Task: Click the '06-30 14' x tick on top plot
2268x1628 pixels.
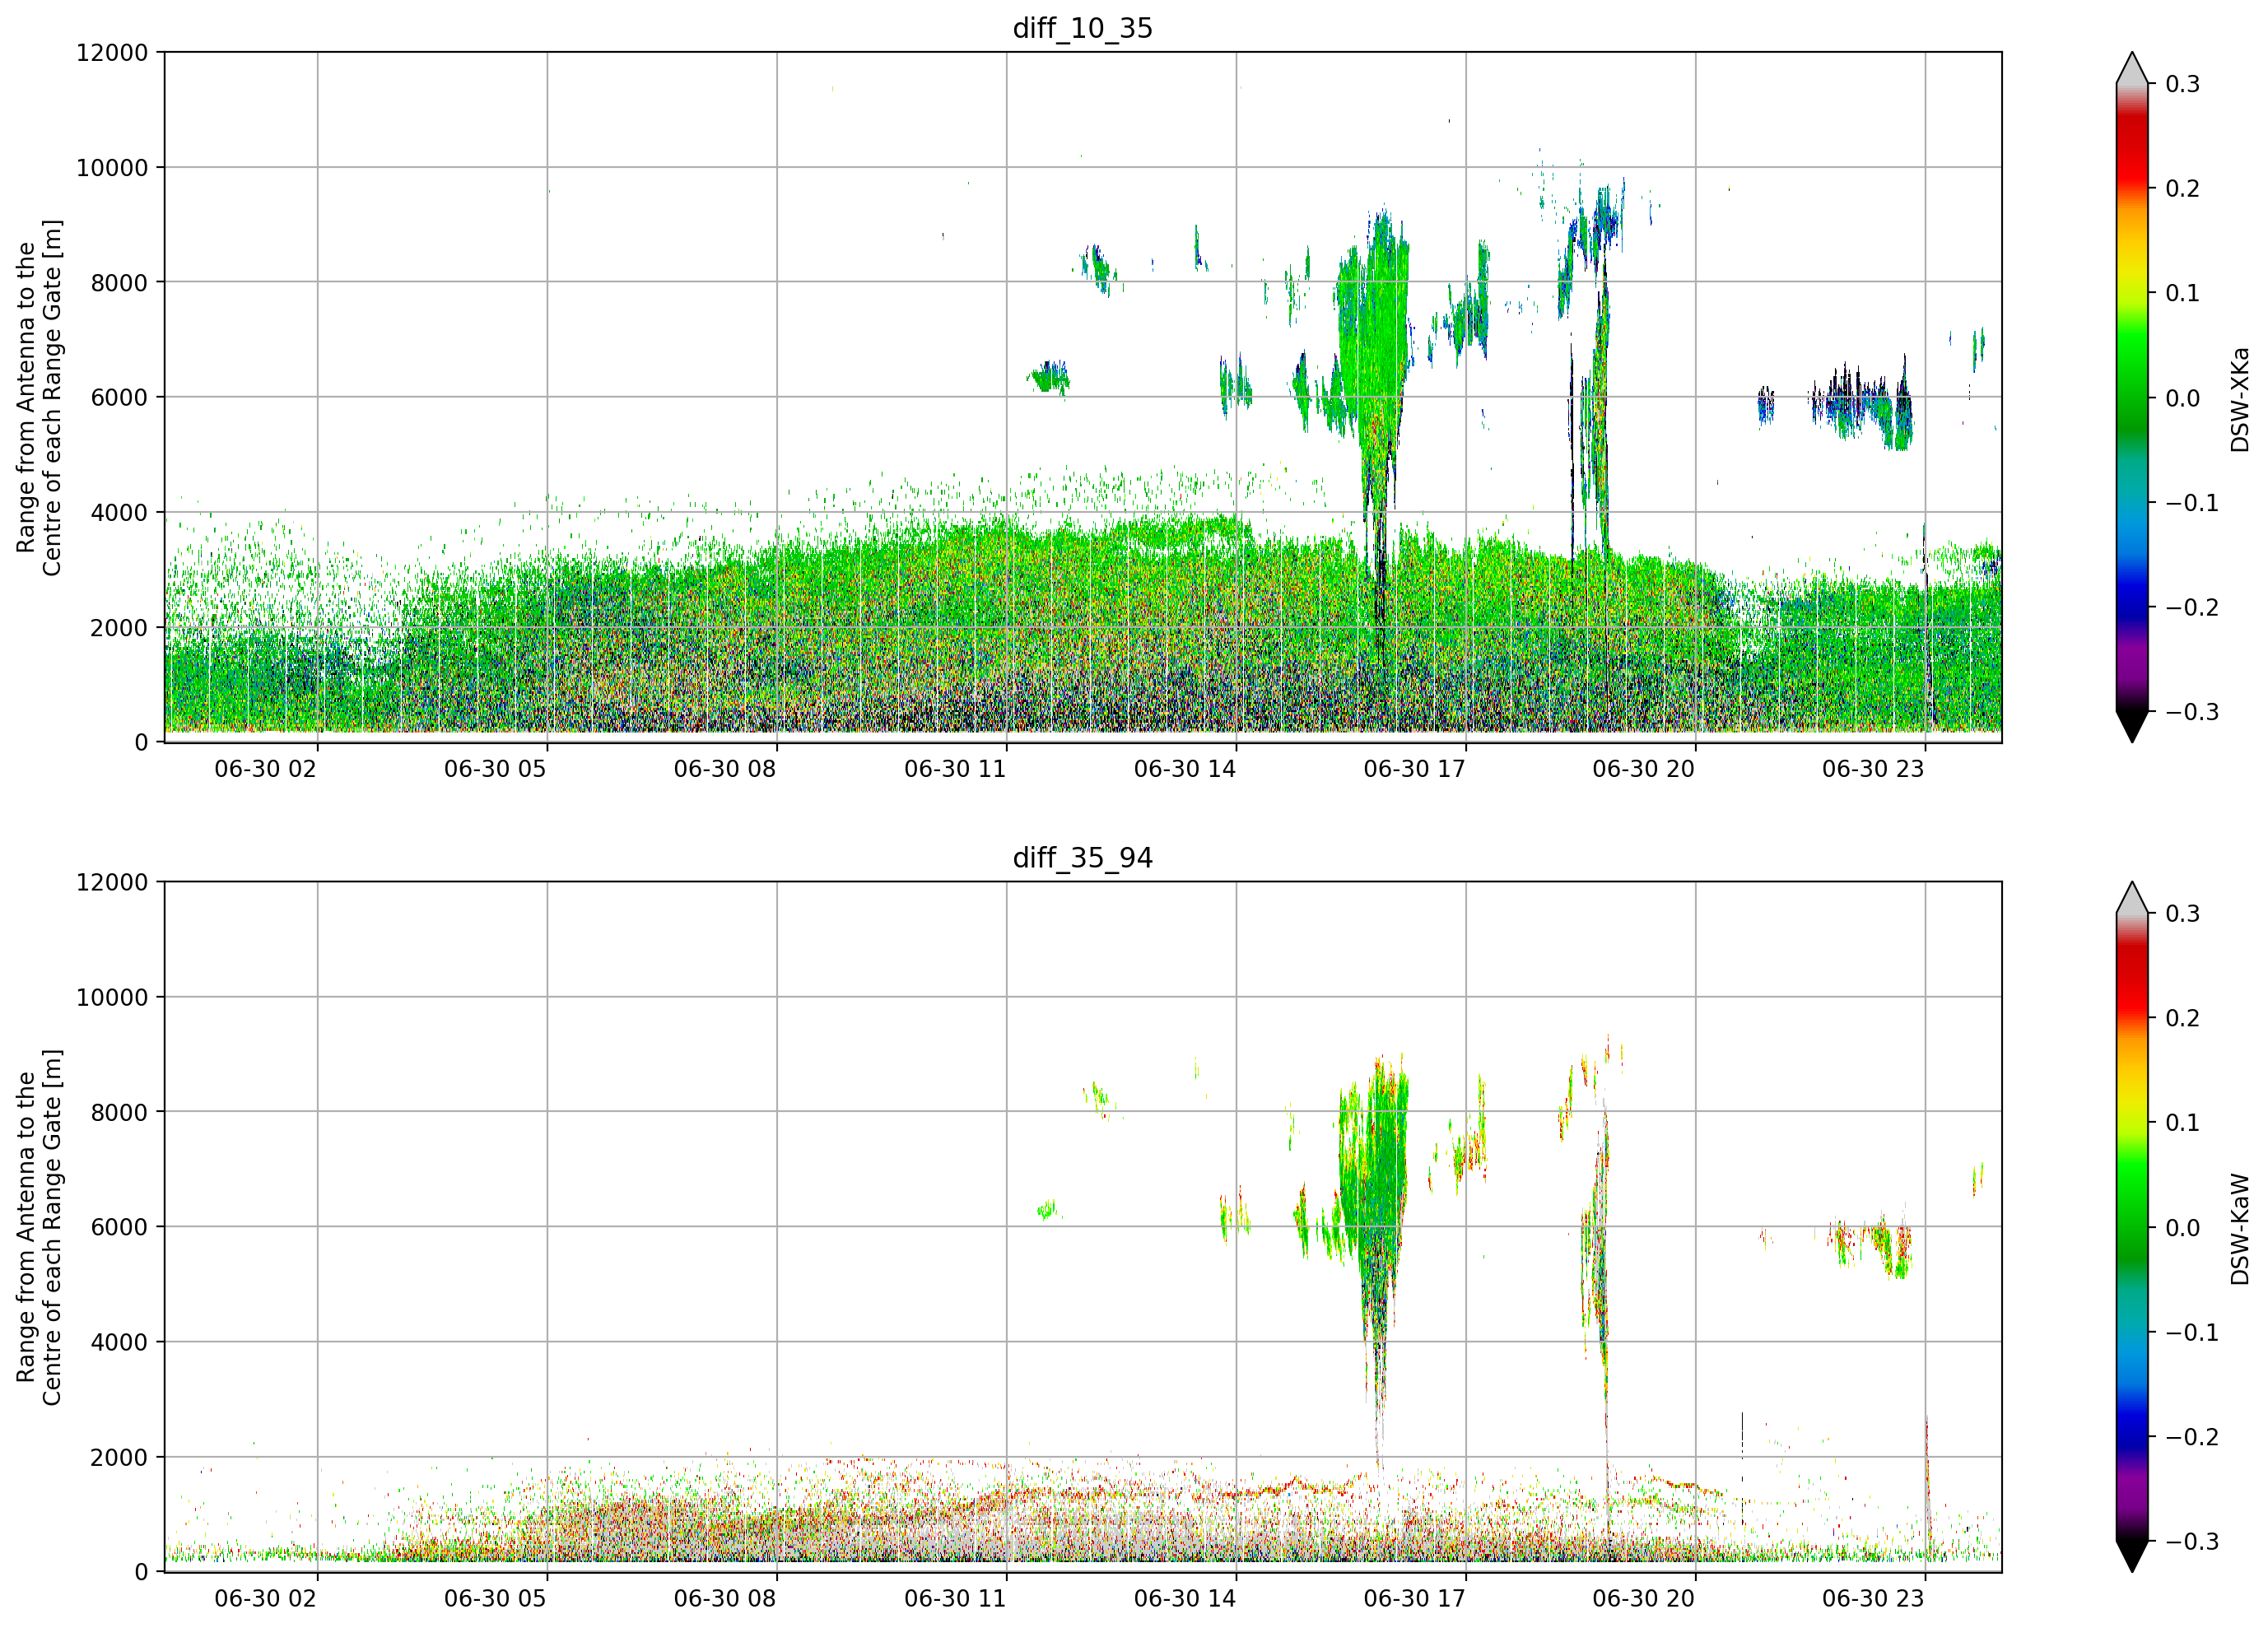Action: point(1185,769)
